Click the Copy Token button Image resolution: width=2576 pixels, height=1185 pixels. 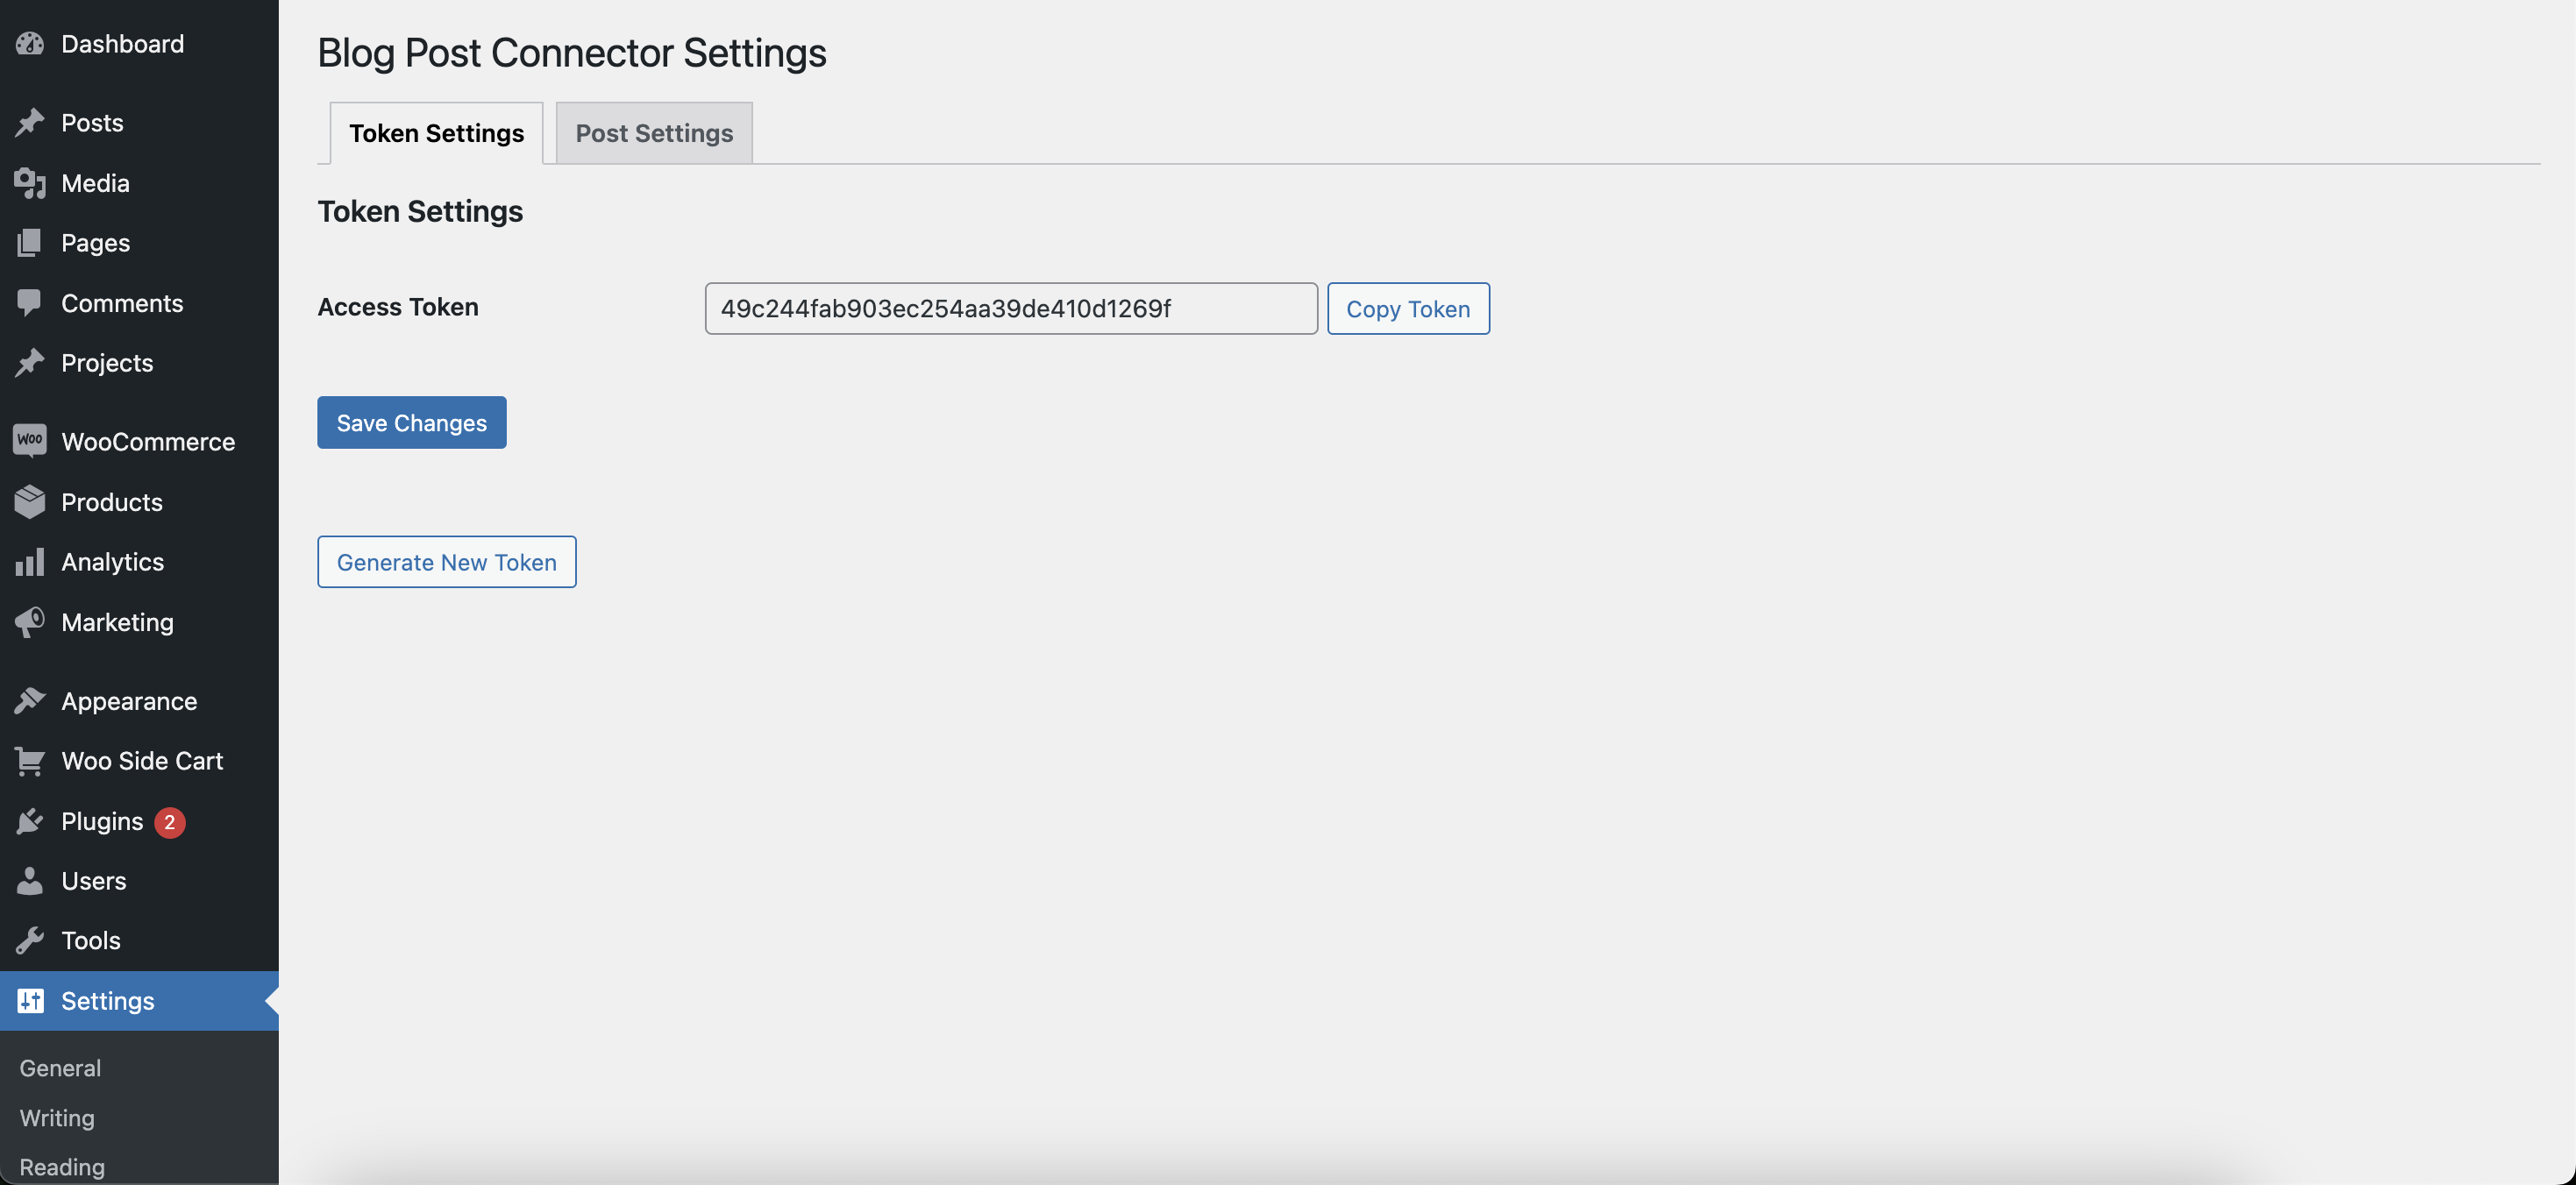coord(1408,308)
